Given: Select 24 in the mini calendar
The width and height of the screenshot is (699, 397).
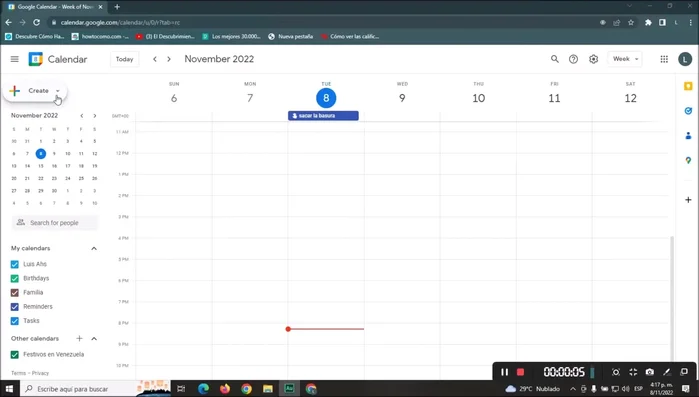Looking at the screenshot, I should [x=68, y=178].
